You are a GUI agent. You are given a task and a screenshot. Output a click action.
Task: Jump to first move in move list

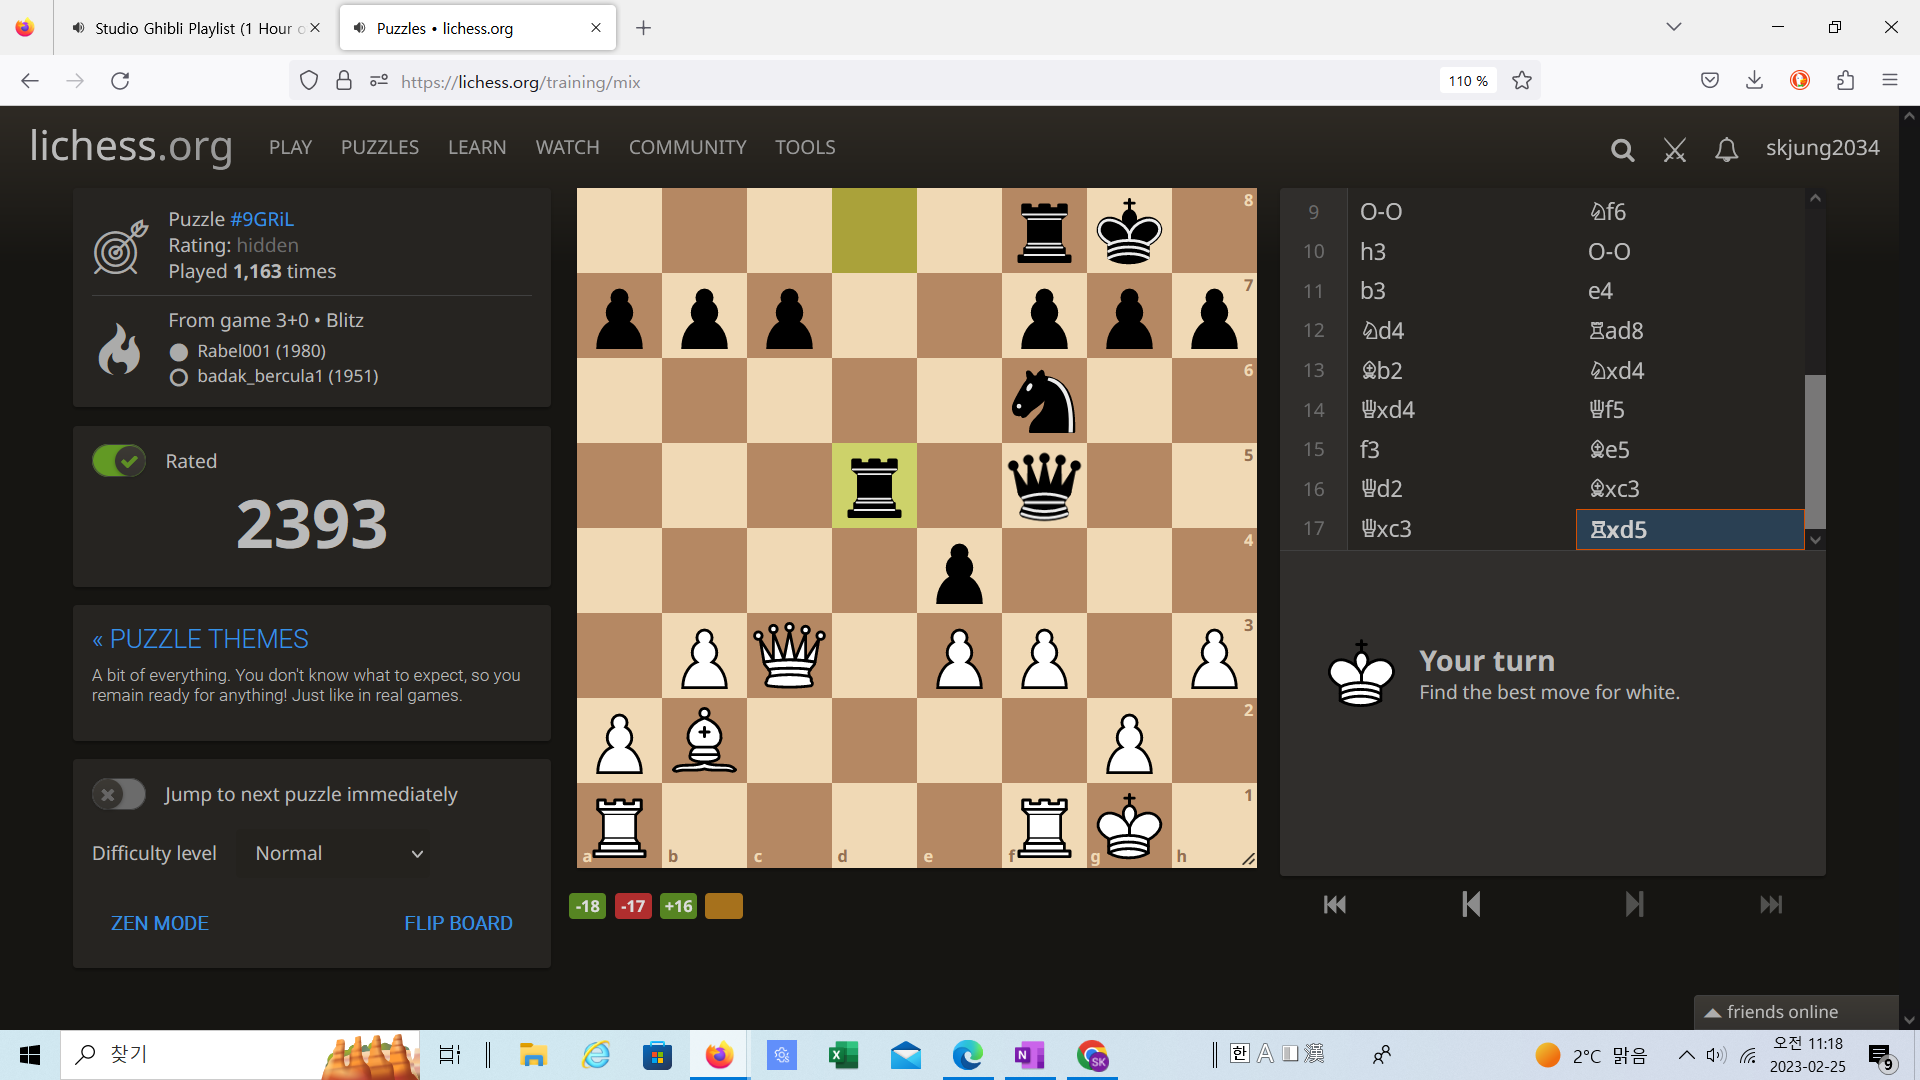(1334, 905)
